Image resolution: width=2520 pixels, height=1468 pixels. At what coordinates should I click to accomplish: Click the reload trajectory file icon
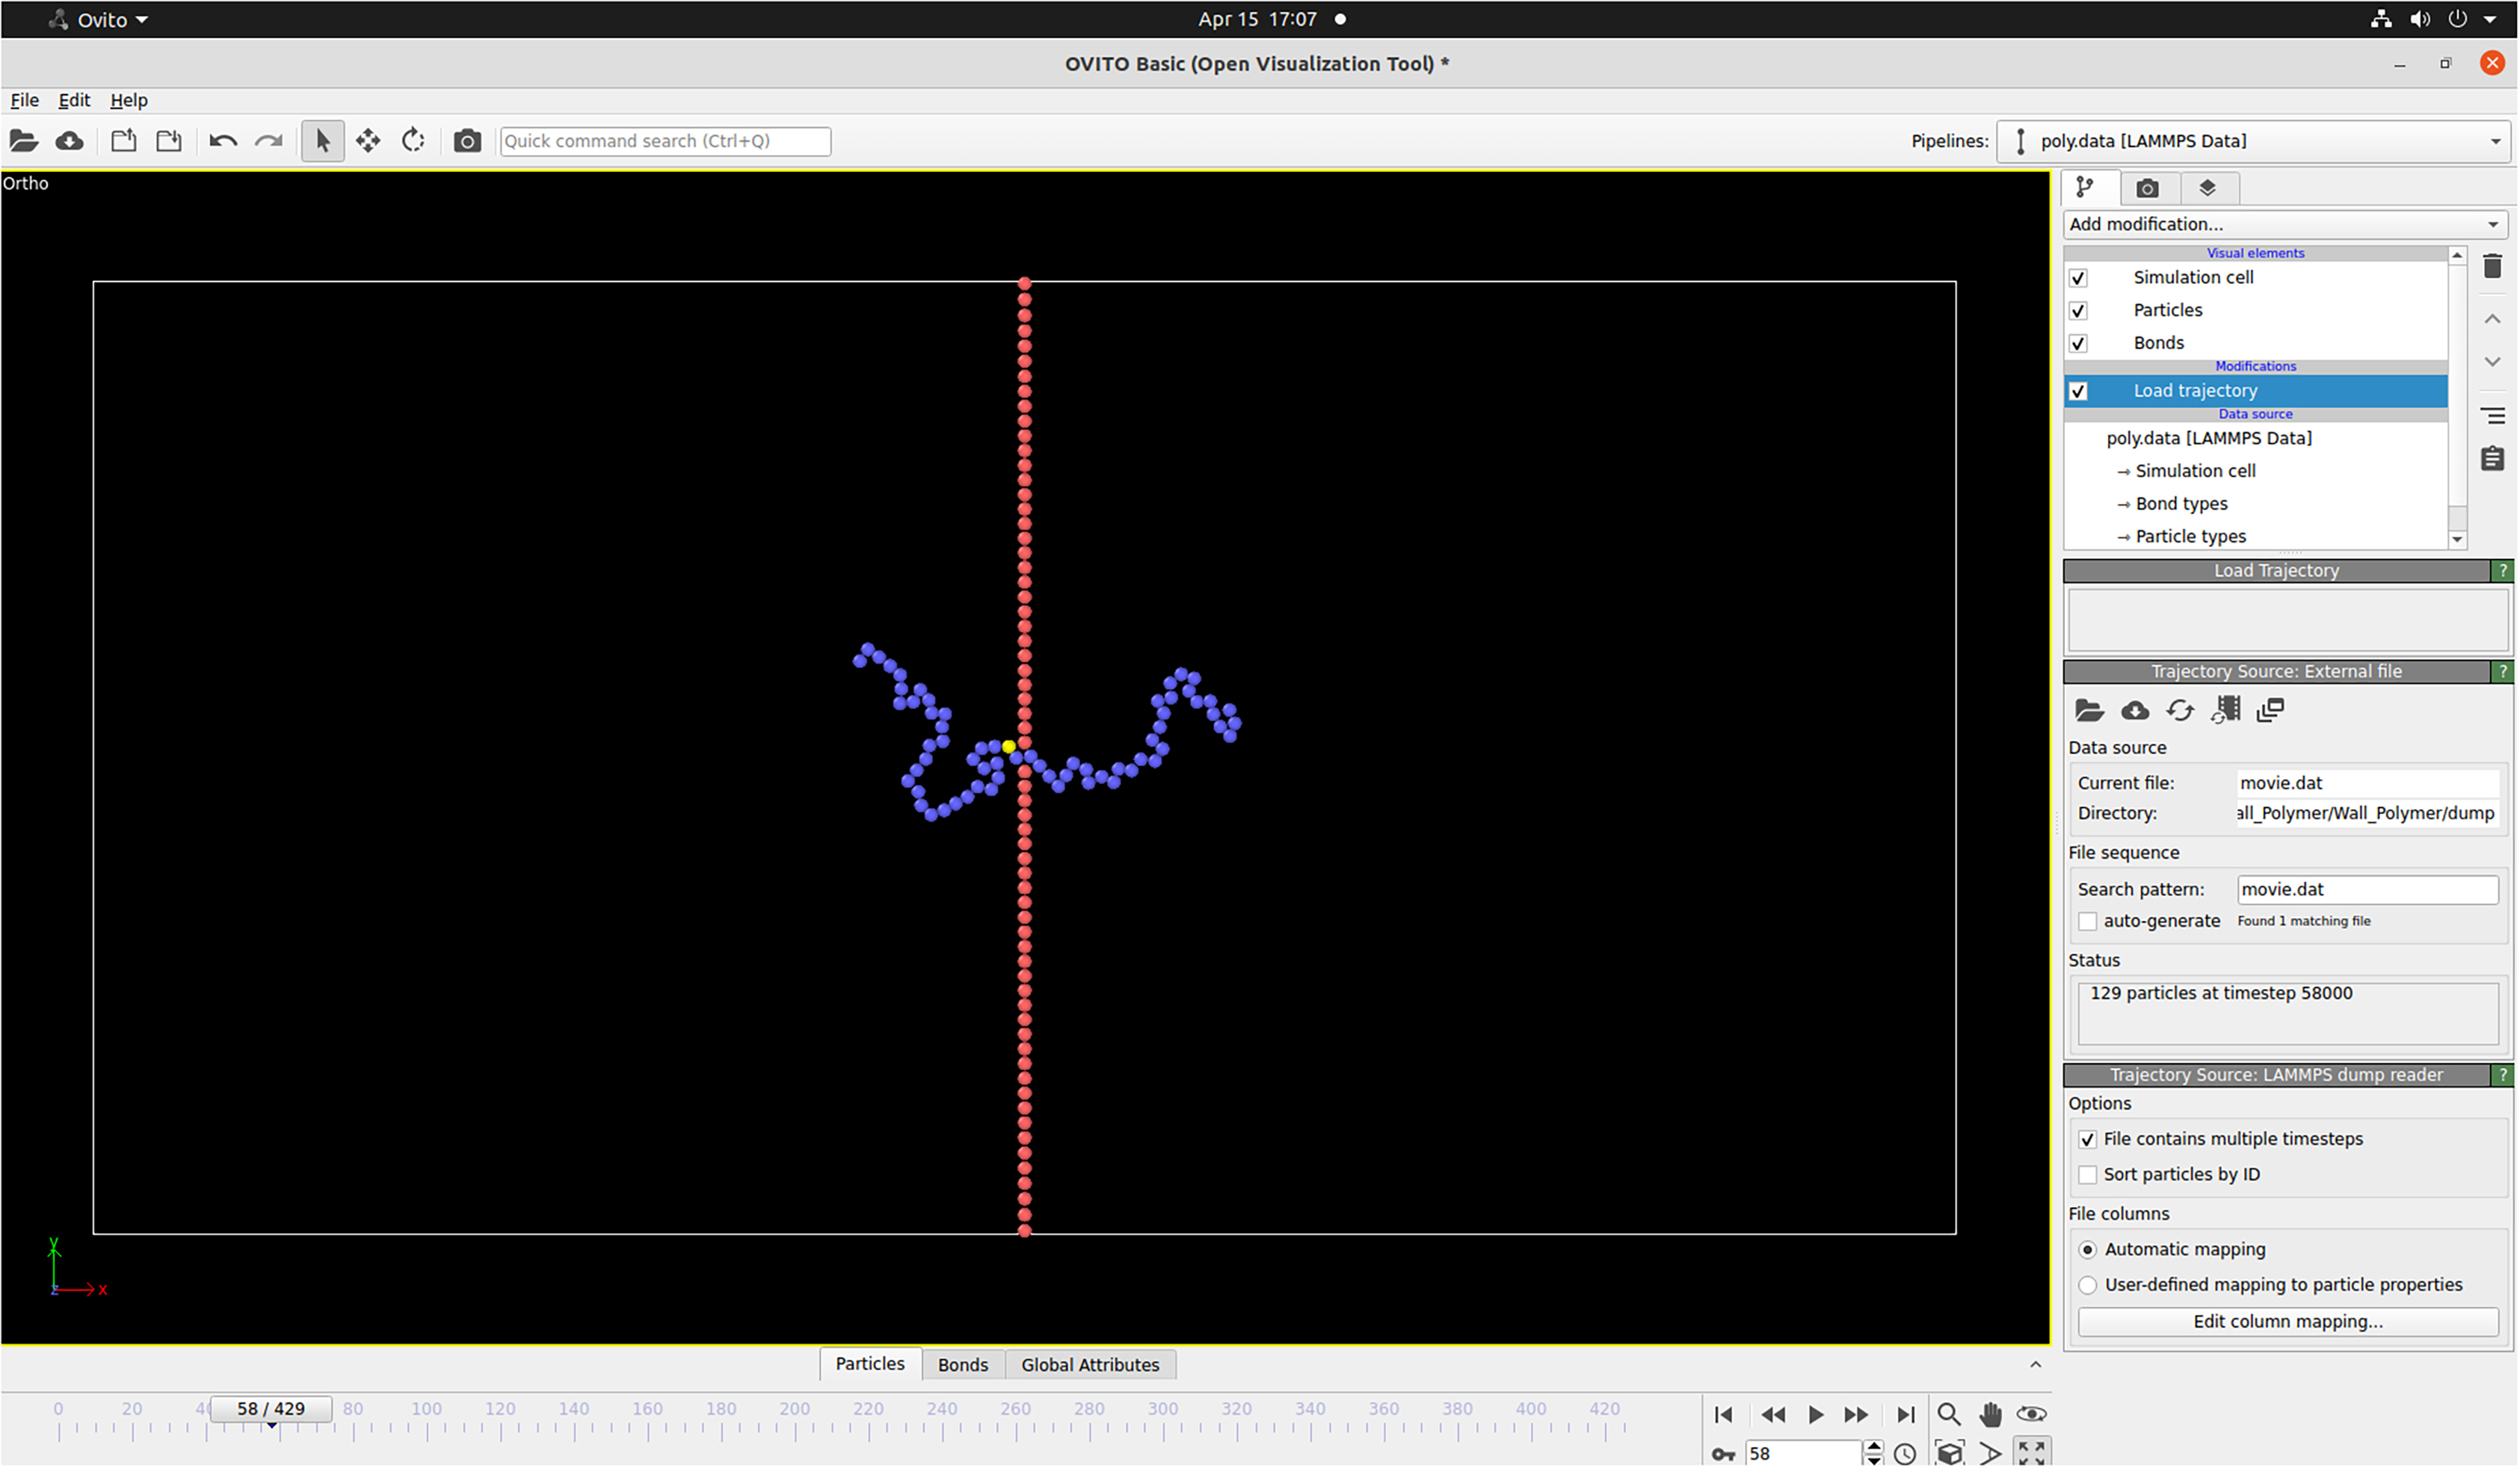[2180, 711]
